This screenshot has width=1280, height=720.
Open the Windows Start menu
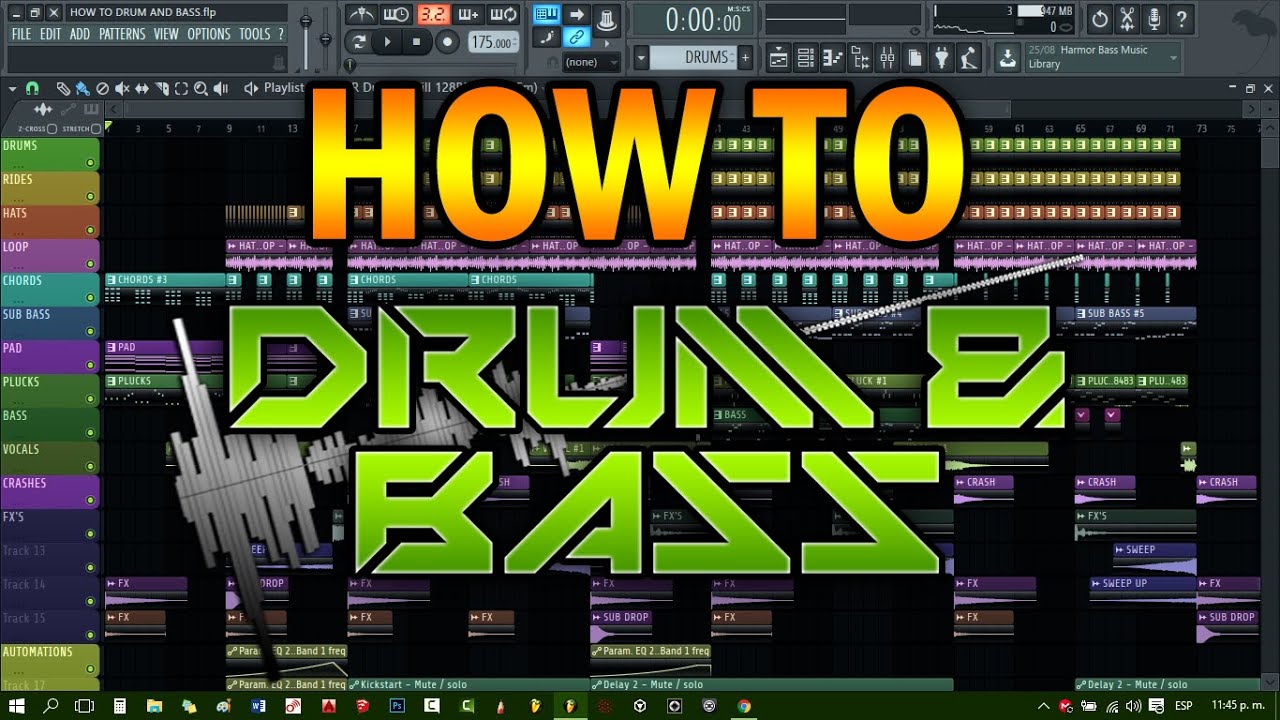point(17,706)
